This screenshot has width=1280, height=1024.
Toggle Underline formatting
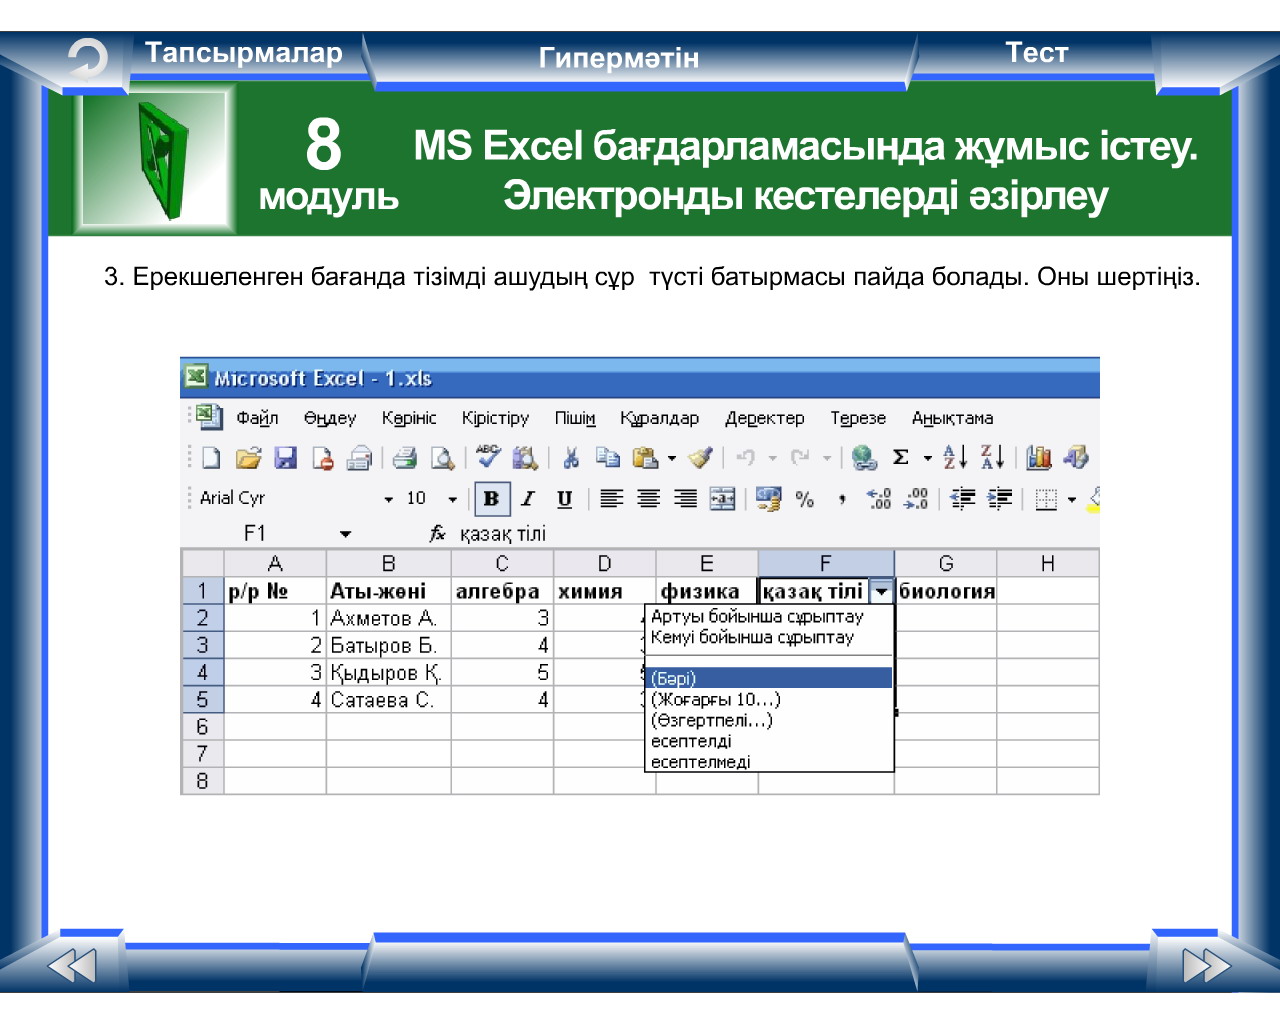click(564, 499)
